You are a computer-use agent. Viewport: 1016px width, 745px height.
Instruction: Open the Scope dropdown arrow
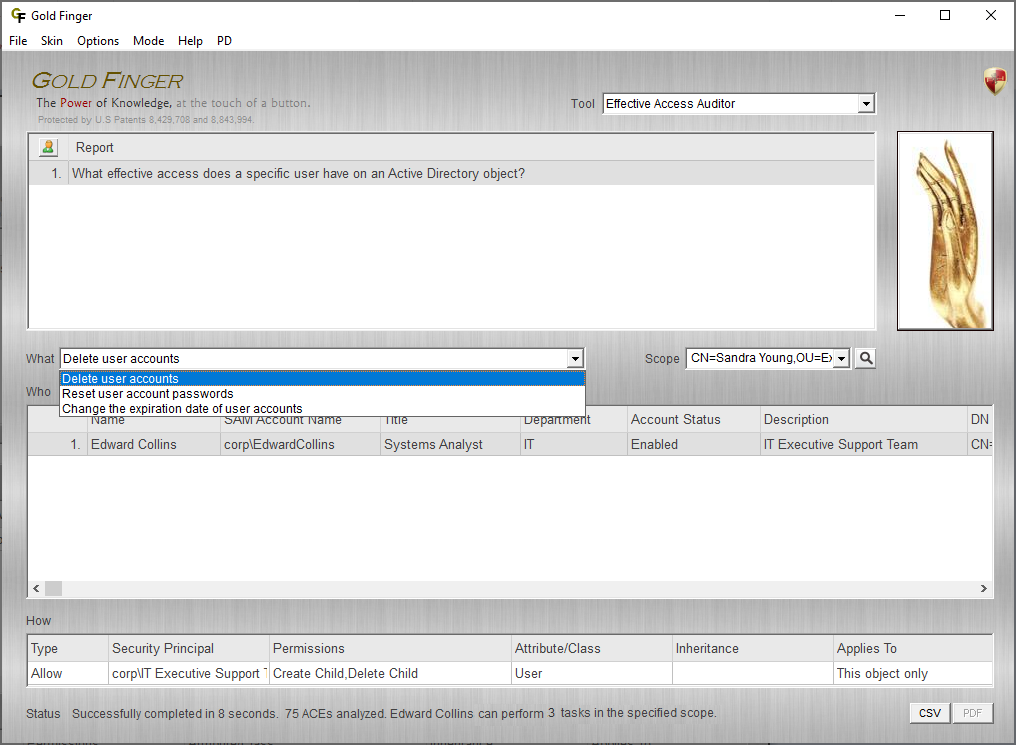pos(841,358)
